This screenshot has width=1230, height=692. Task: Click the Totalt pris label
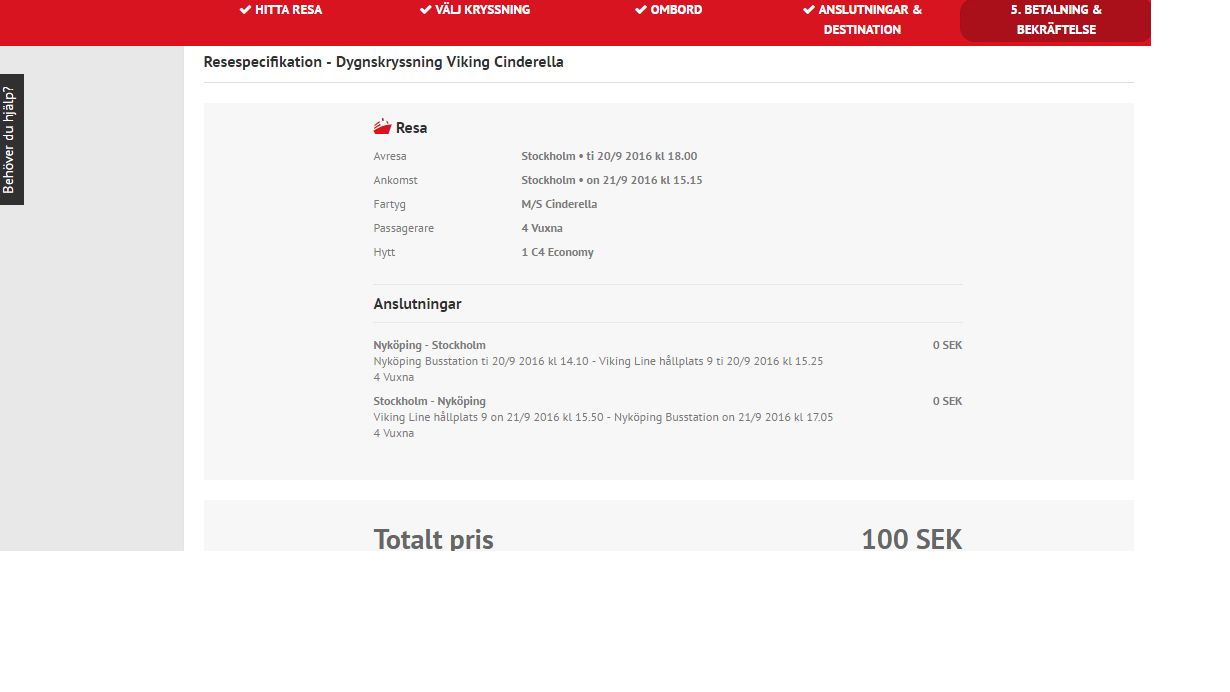pyautogui.click(x=433, y=540)
